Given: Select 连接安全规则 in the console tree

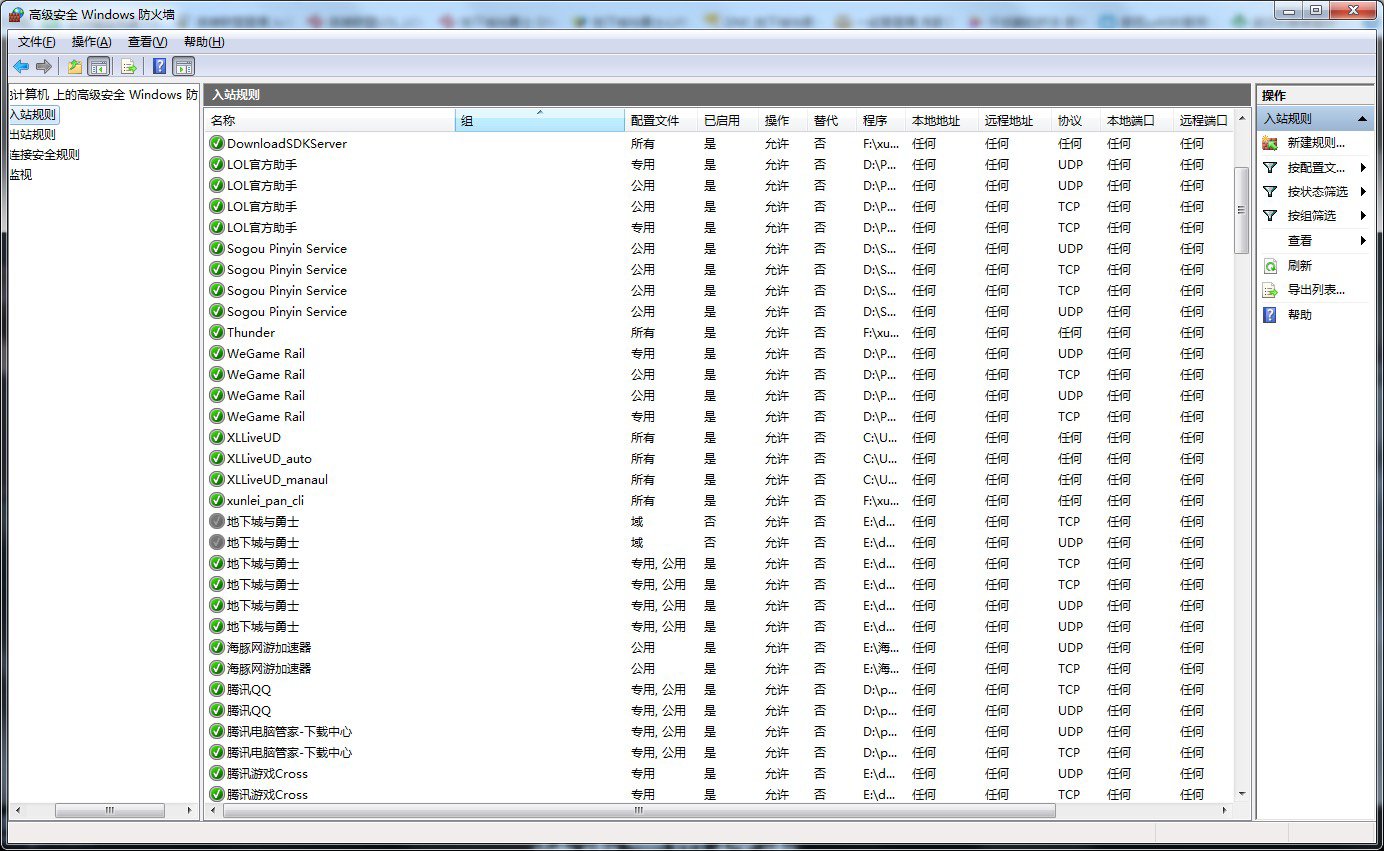Looking at the screenshot, I should pos(45,155).
